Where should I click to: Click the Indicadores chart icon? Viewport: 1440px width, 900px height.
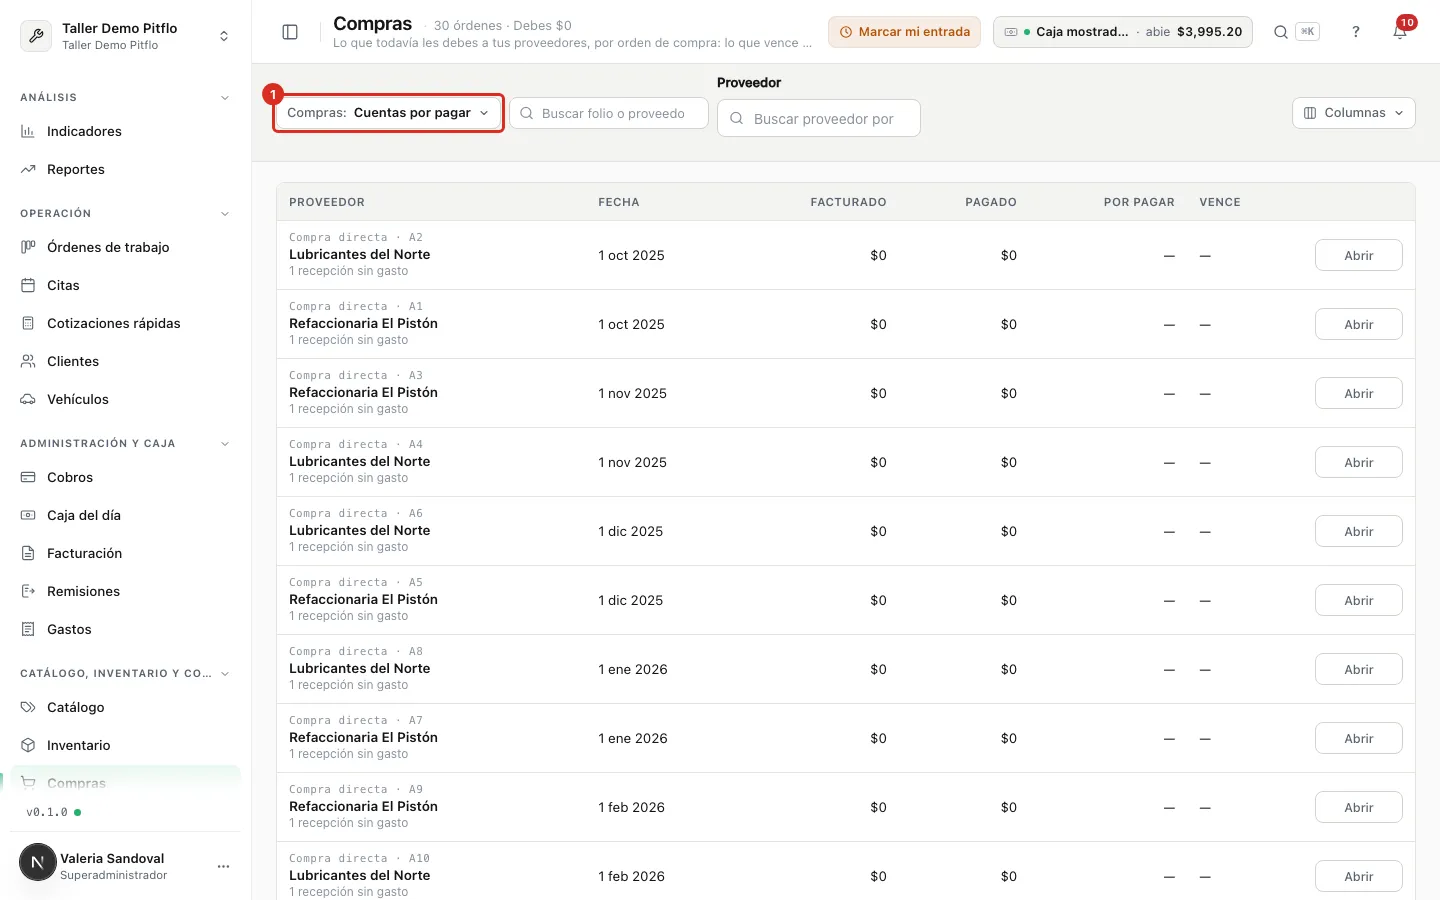click(x=28, y=131)
